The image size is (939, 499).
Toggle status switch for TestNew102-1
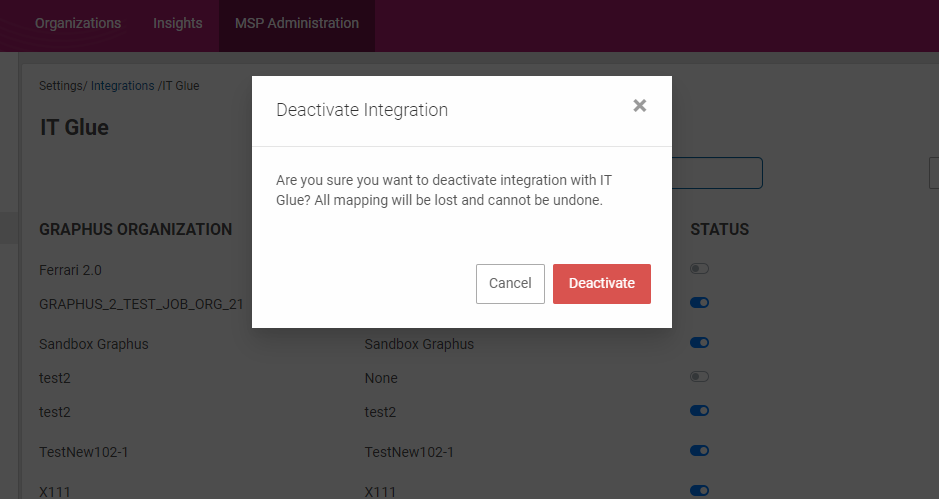point(699,450)
